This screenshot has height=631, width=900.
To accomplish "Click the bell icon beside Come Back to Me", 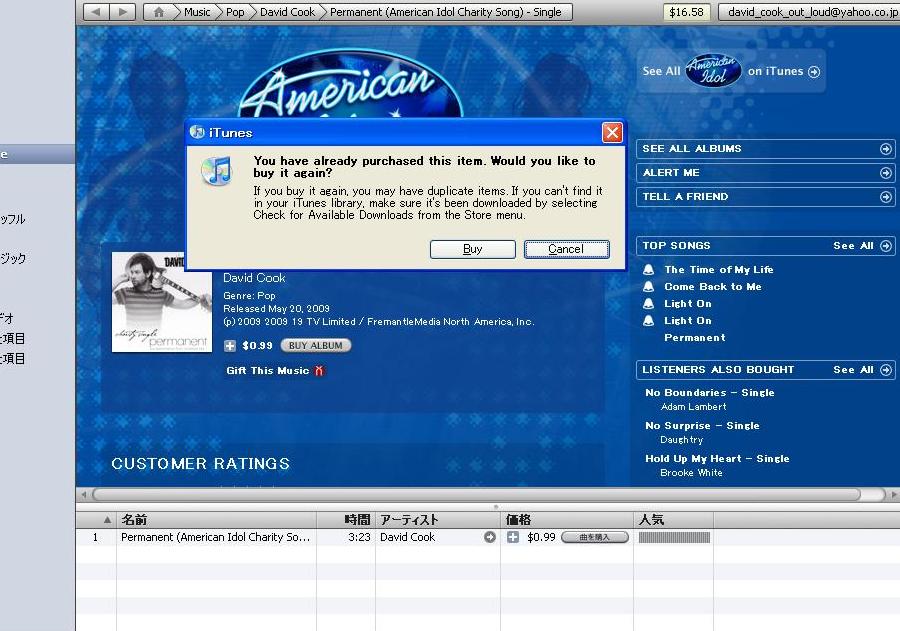I will (x=649, y=287).
